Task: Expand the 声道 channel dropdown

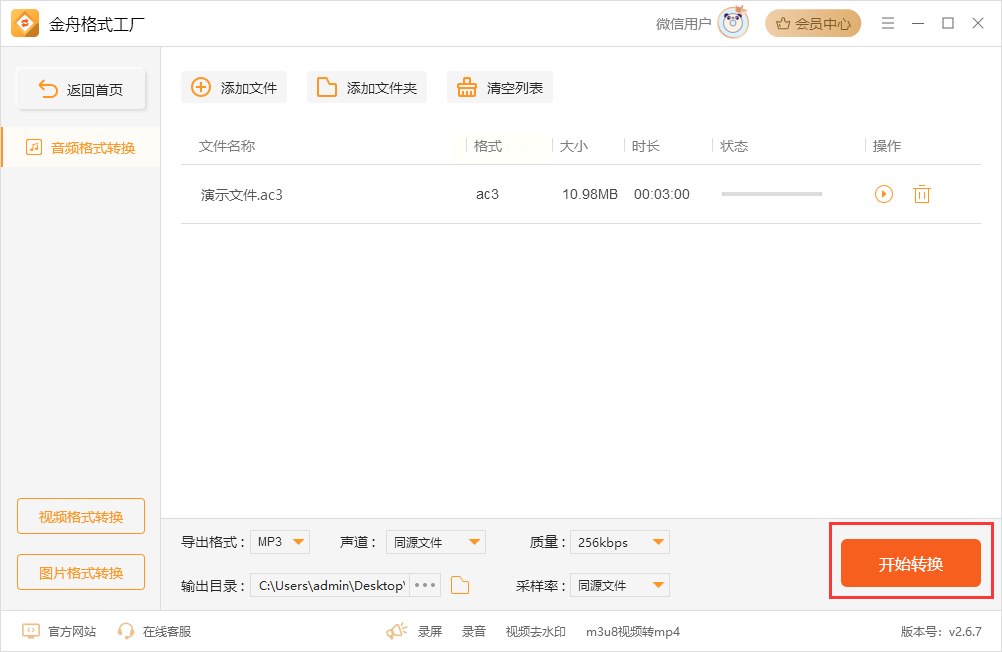Action: point(435,542)
